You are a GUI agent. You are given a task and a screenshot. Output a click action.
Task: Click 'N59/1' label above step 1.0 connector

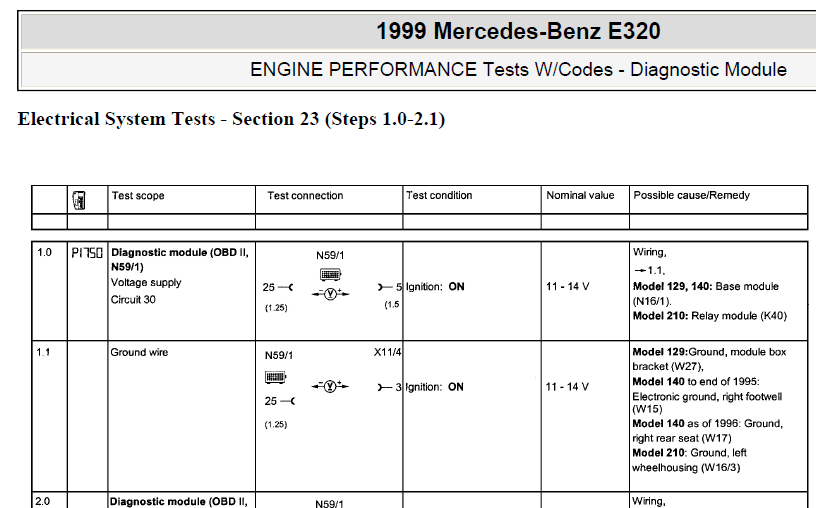330,256
